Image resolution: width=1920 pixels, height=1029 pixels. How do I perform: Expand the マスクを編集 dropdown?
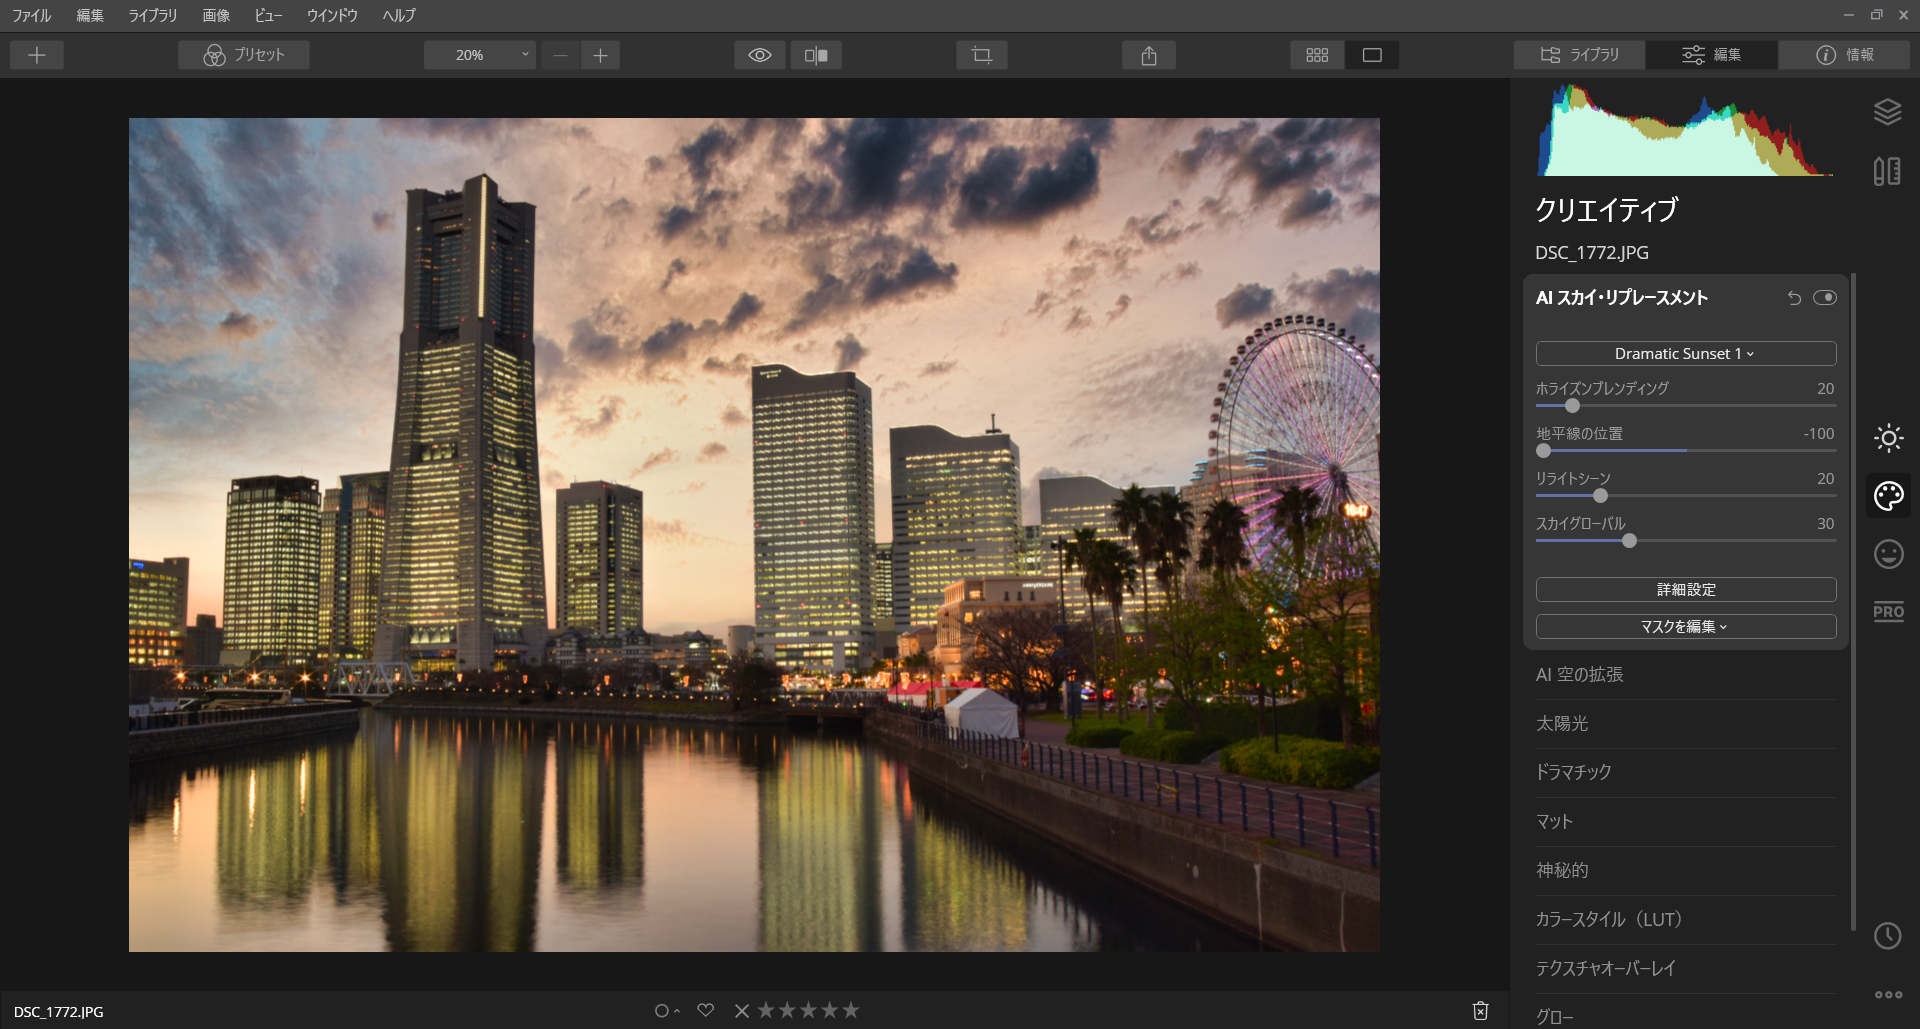click(x=1685, y=627)
